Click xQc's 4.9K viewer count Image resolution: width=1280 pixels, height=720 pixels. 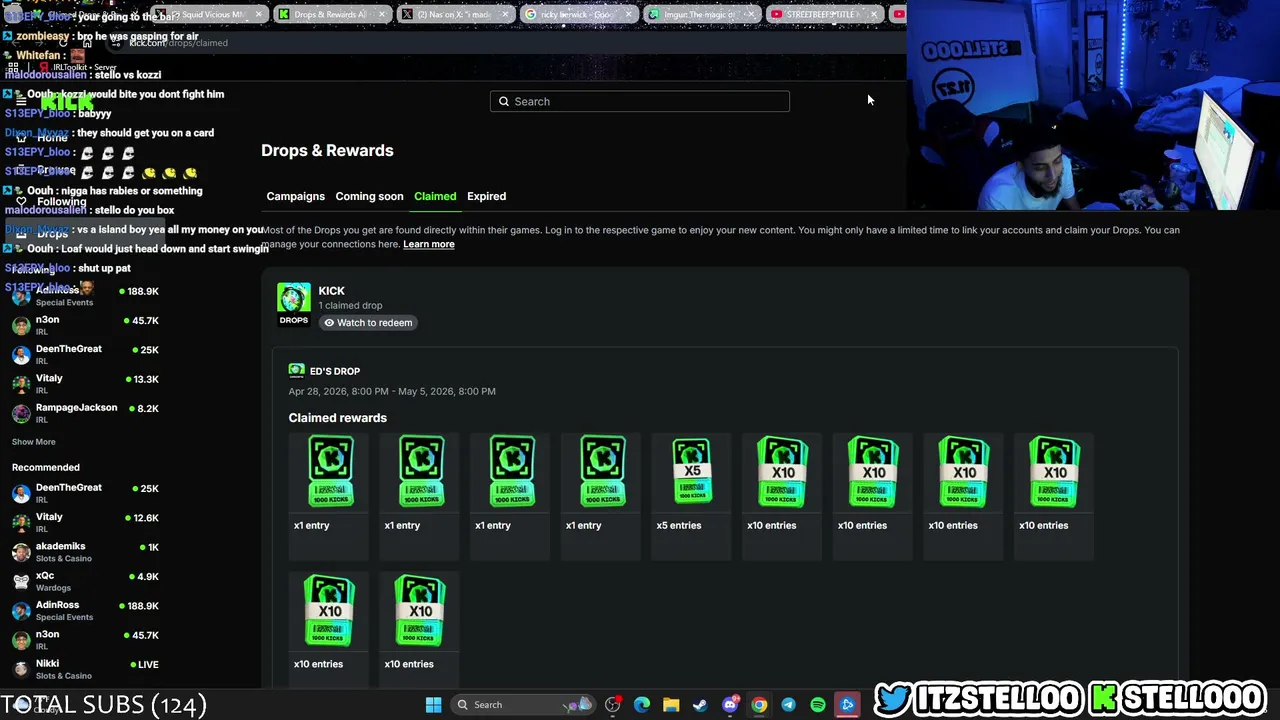[x=148, y=577]
